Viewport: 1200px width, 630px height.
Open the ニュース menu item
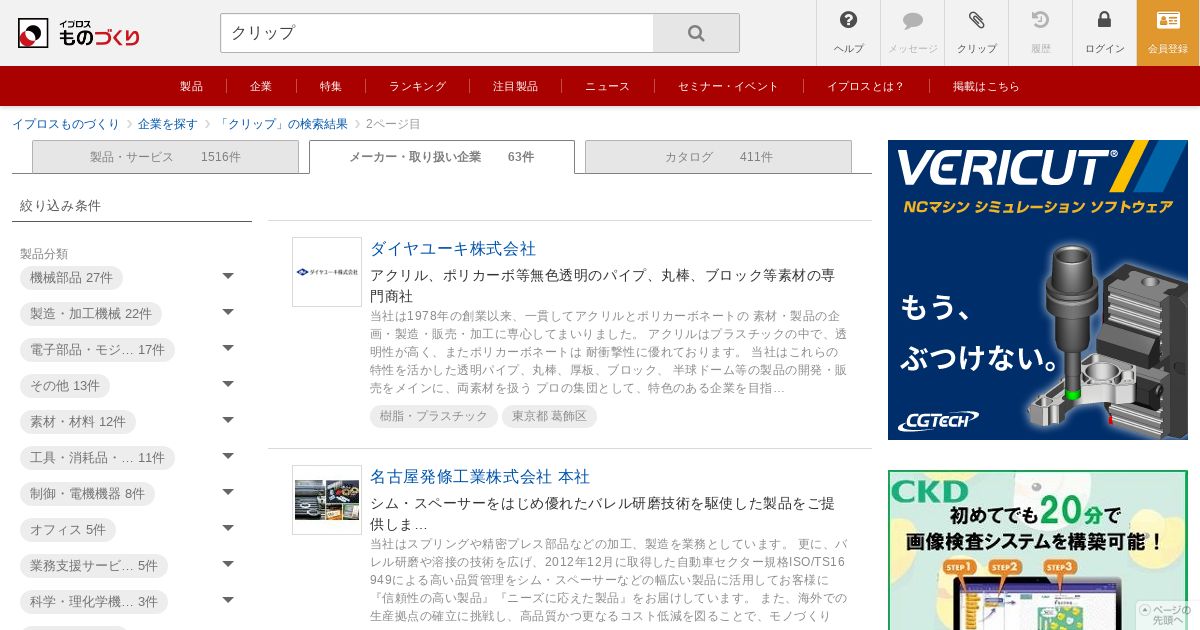point(607,86)
